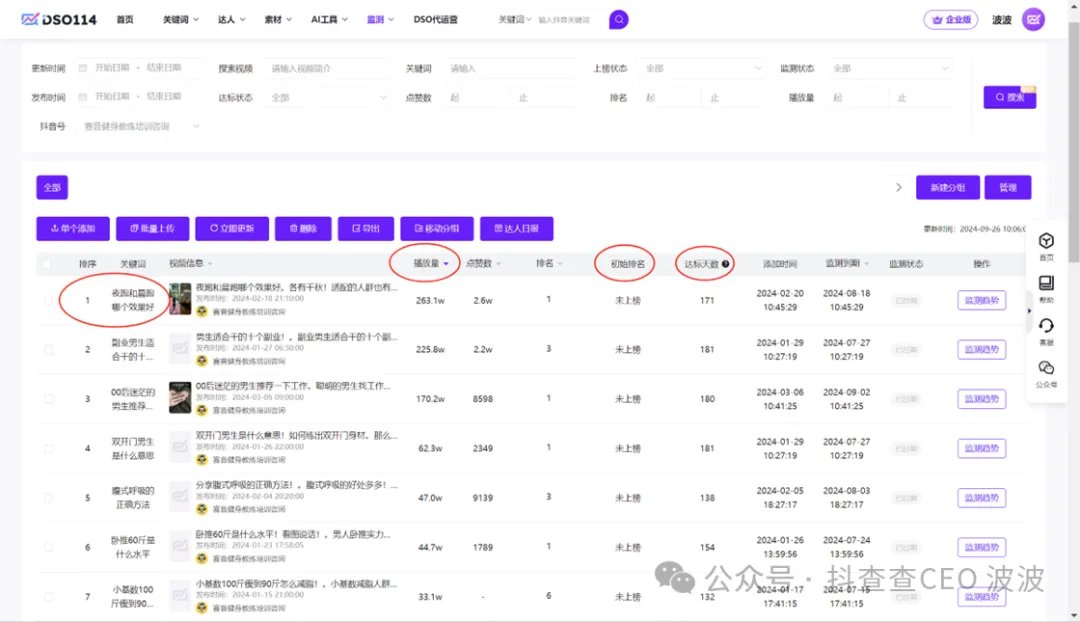Click the purple search magnifier icon in header
Viewport: 1080px width, 622px height.
point(619,19)
